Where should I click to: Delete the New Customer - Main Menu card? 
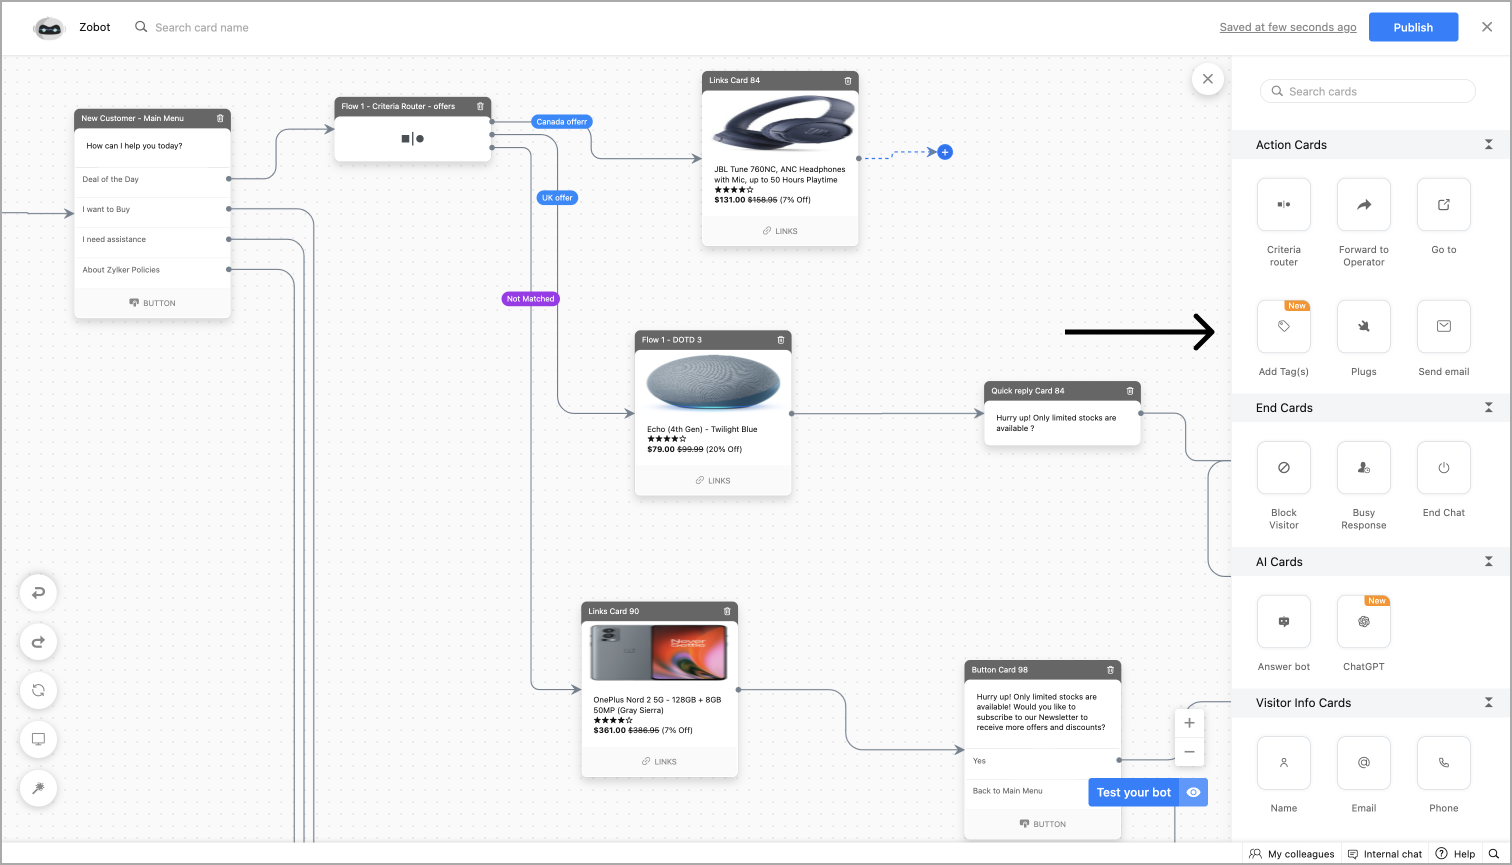coord(220,118)
